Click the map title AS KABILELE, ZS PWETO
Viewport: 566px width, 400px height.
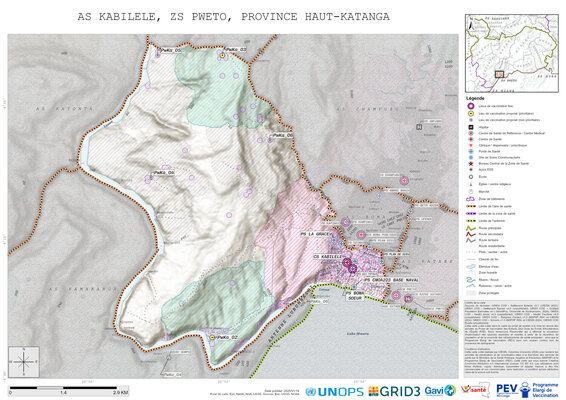pyautogui.click(x=234, y=17)
